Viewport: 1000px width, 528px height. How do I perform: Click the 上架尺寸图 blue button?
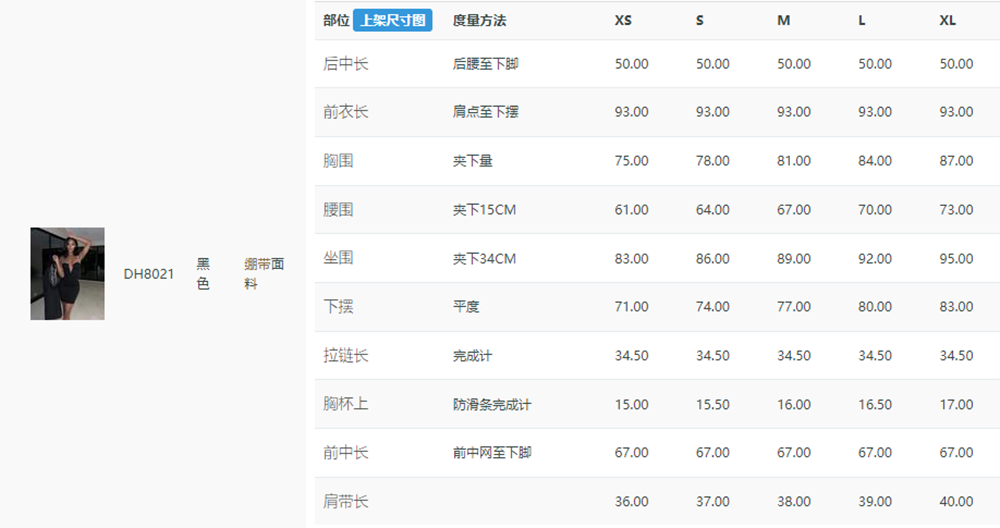(x=393, y=20)
